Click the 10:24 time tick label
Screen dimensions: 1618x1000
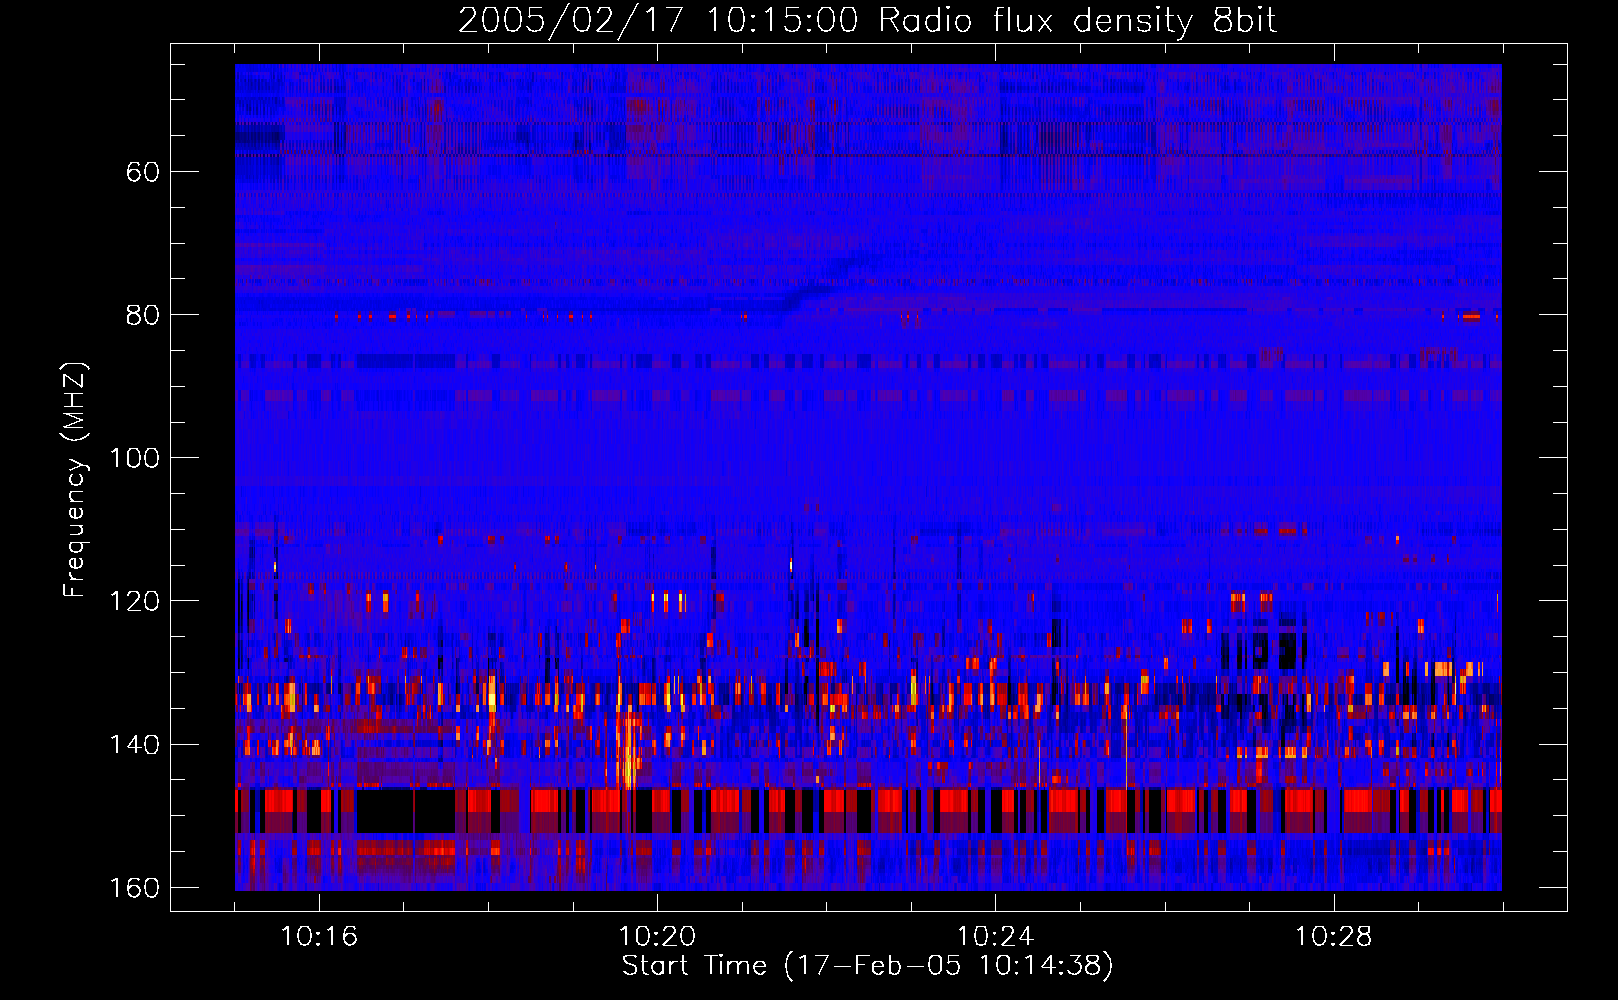(995, 937)
